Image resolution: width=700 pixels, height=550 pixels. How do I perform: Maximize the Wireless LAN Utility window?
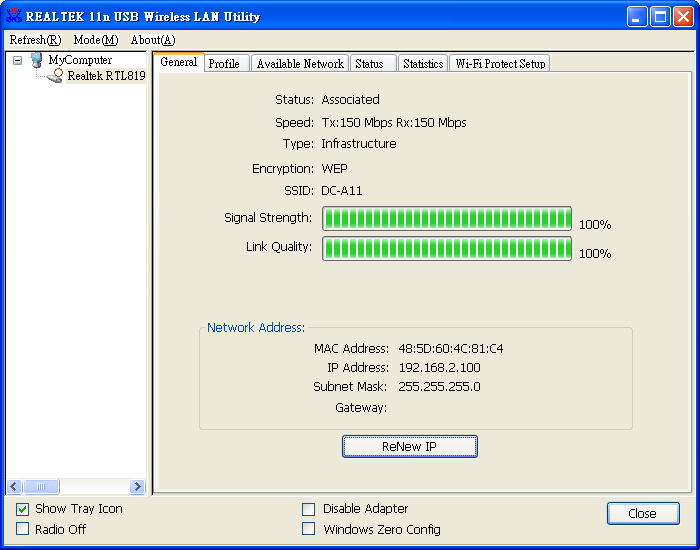coord(660,17)
